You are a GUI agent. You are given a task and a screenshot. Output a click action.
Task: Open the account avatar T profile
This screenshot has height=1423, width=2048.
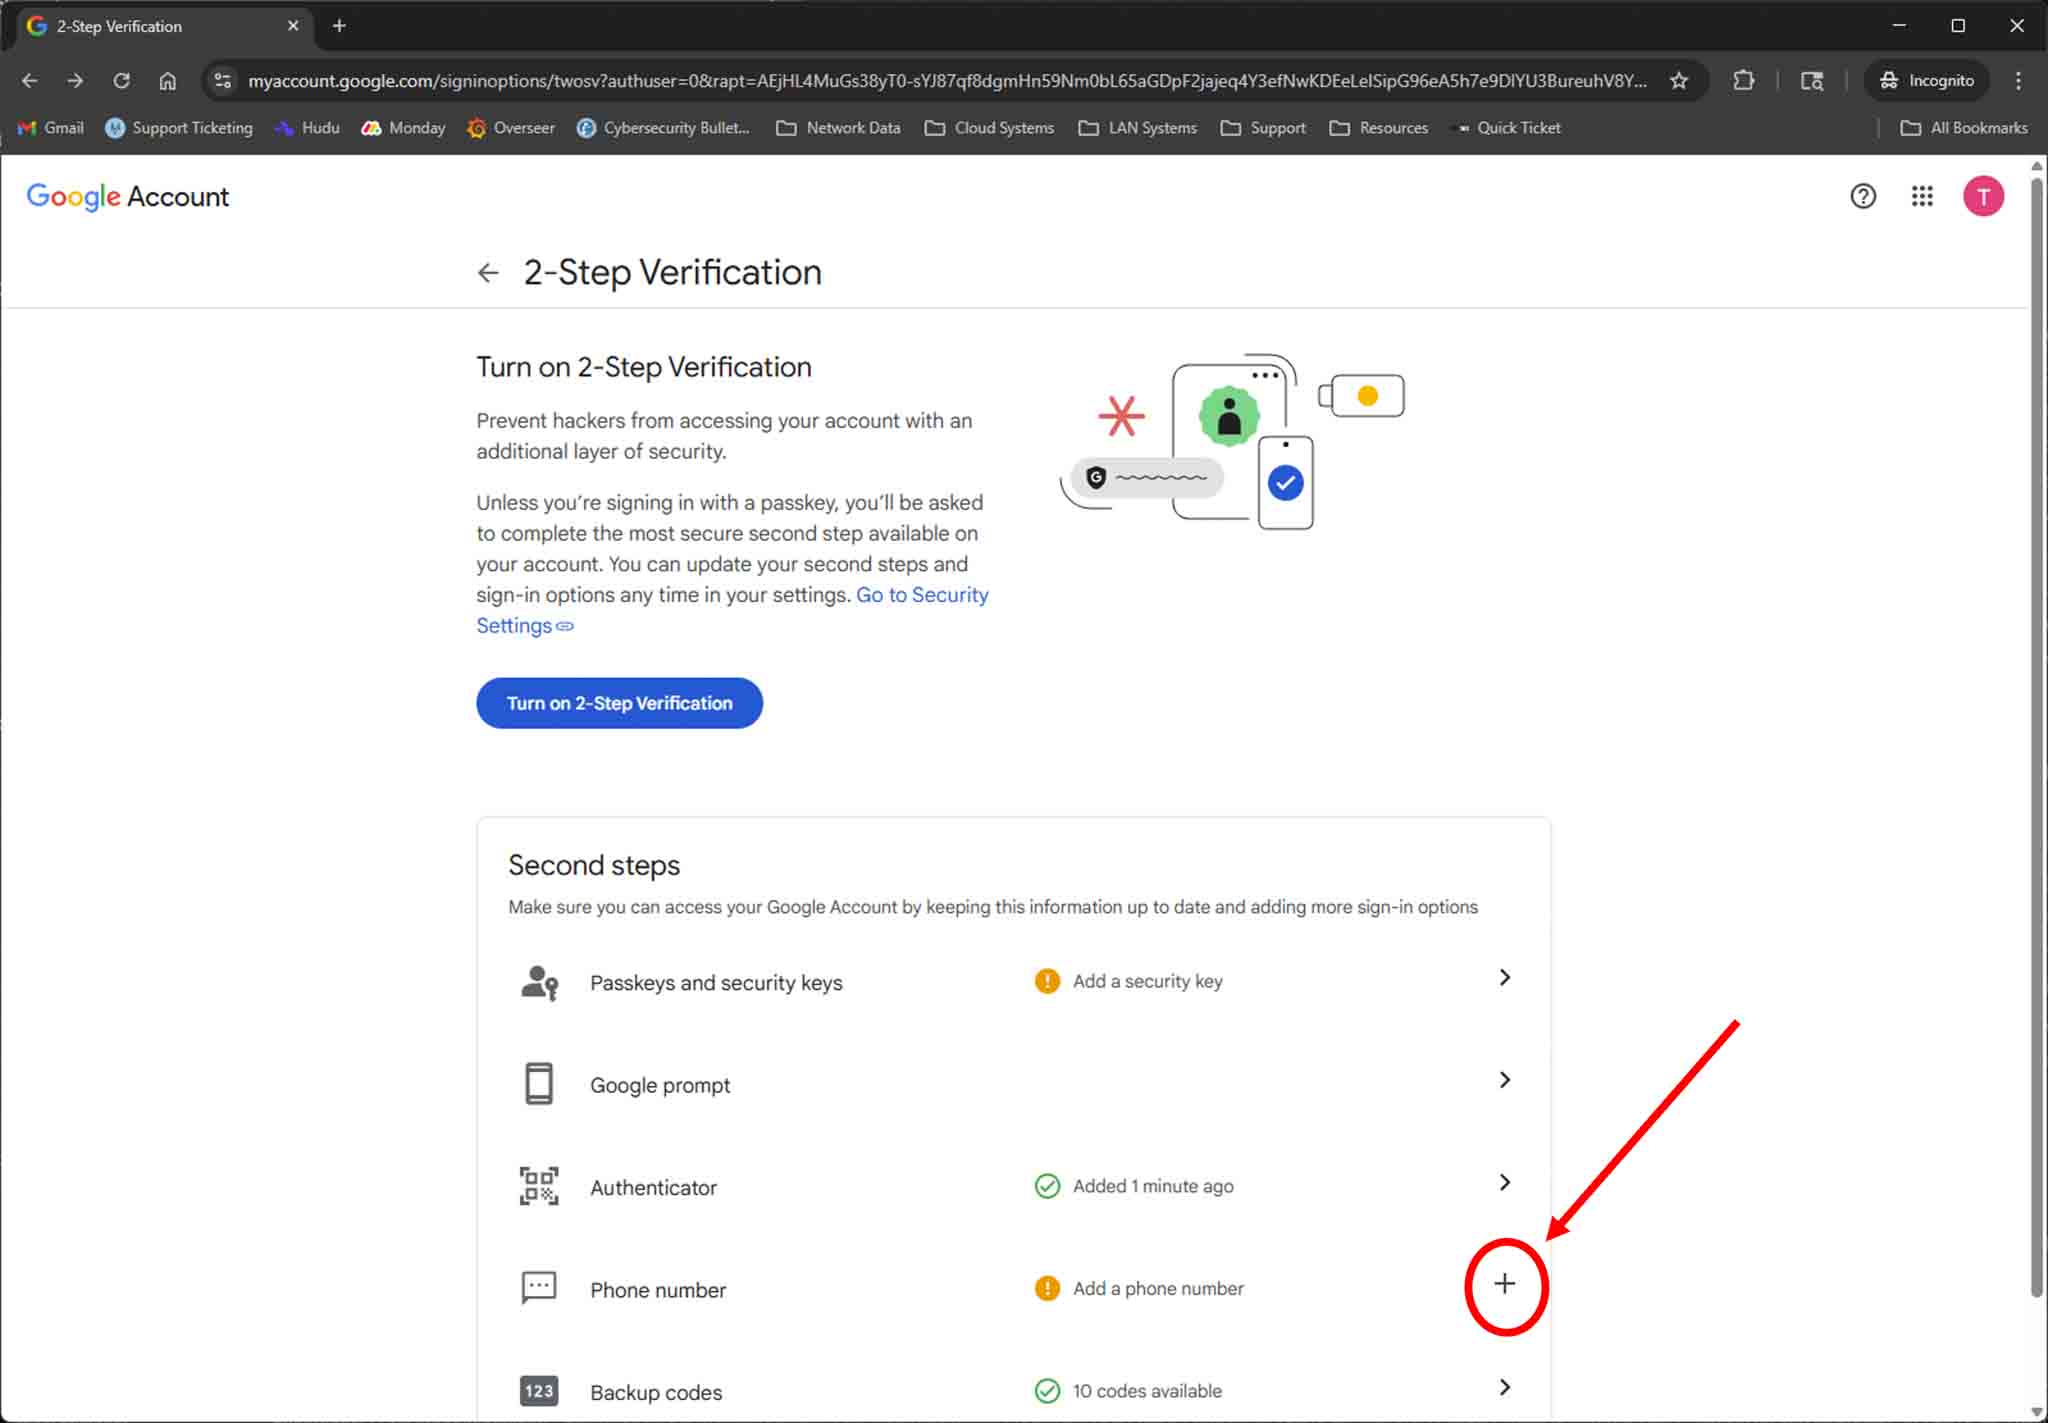pos(1982,196)
